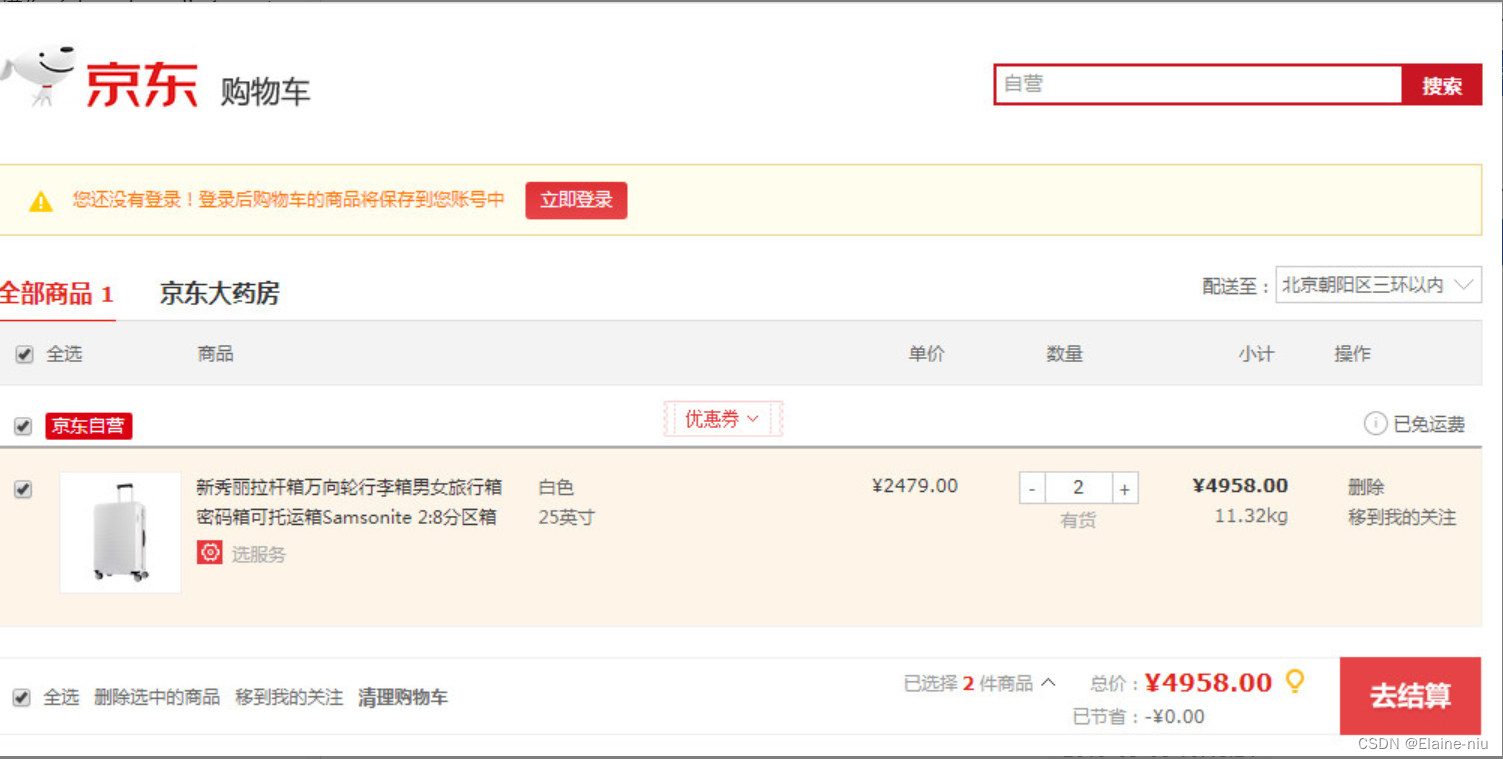Viewport: 1503px width, 759px height.
Task: Click the 选服务 text link
Action: [x=259, y=553]
